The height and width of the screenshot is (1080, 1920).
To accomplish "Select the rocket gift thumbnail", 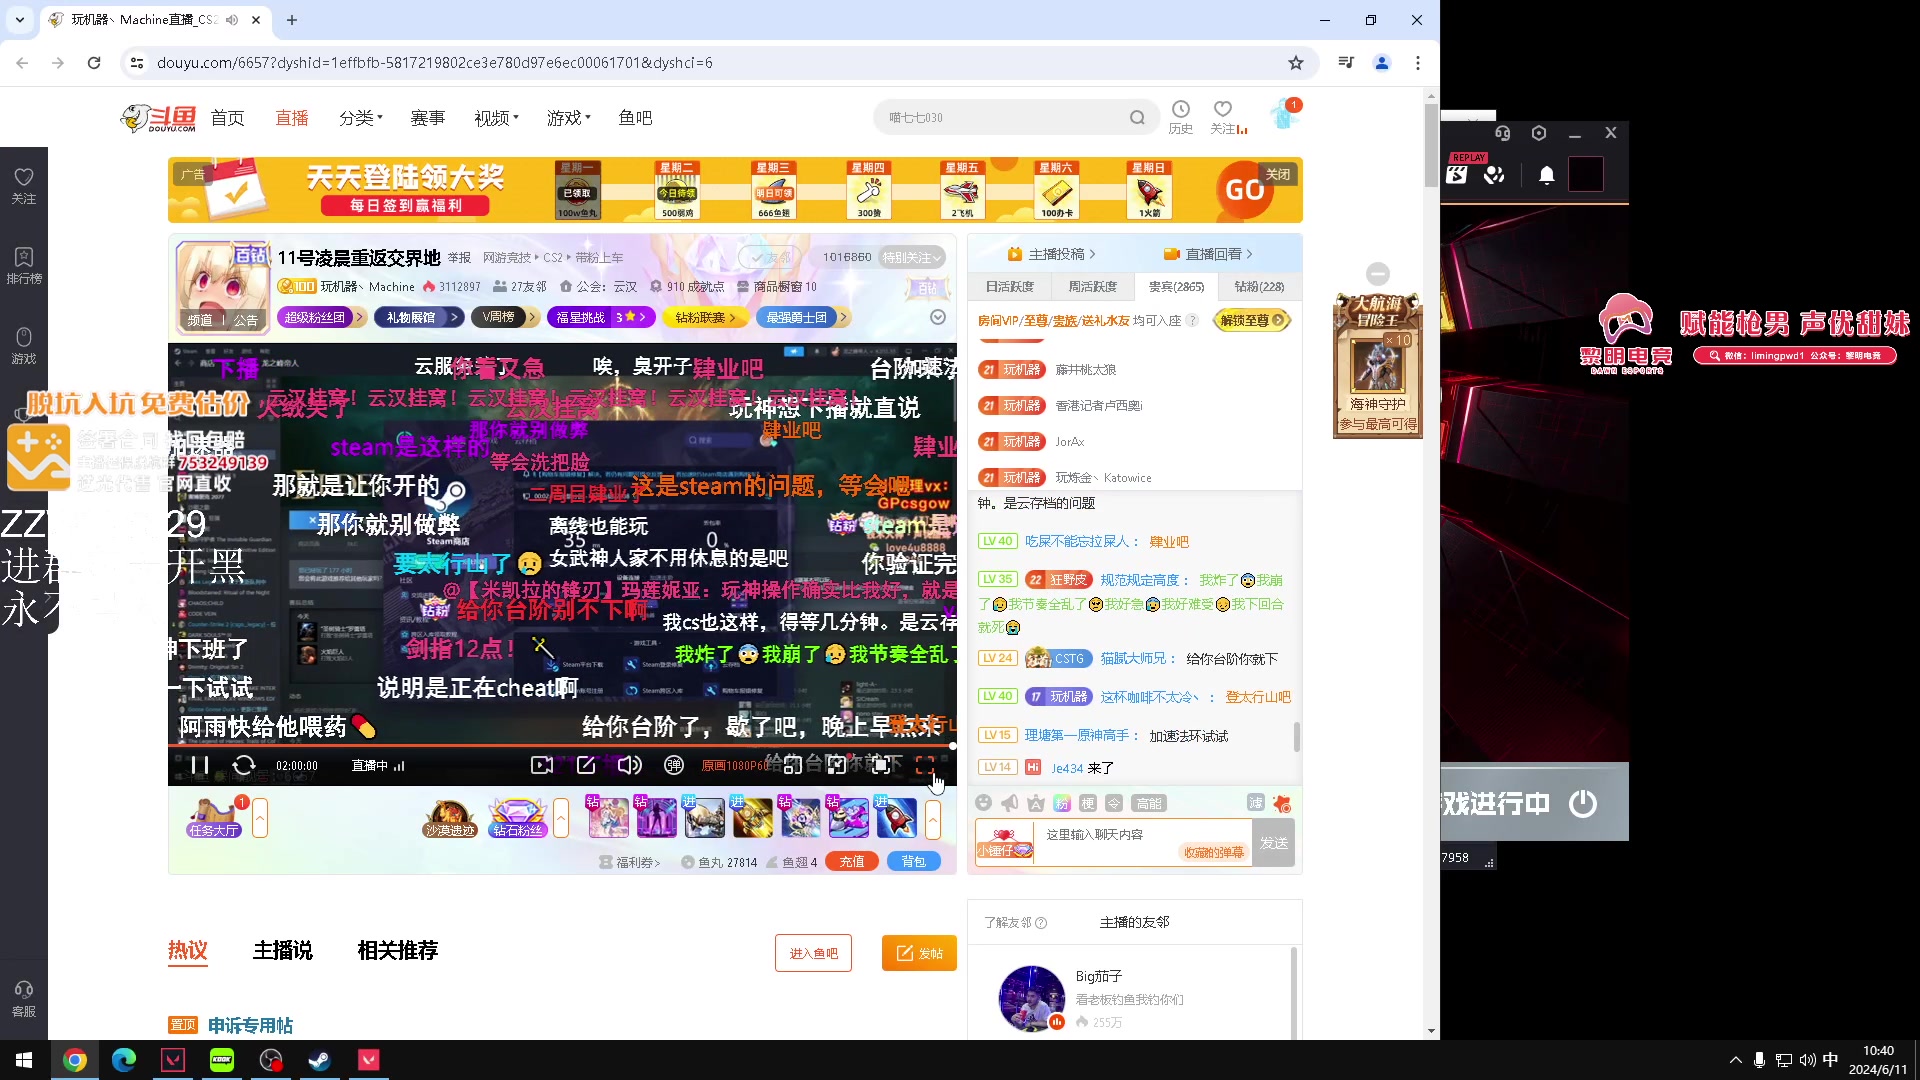I will click(x=896, y=817).
